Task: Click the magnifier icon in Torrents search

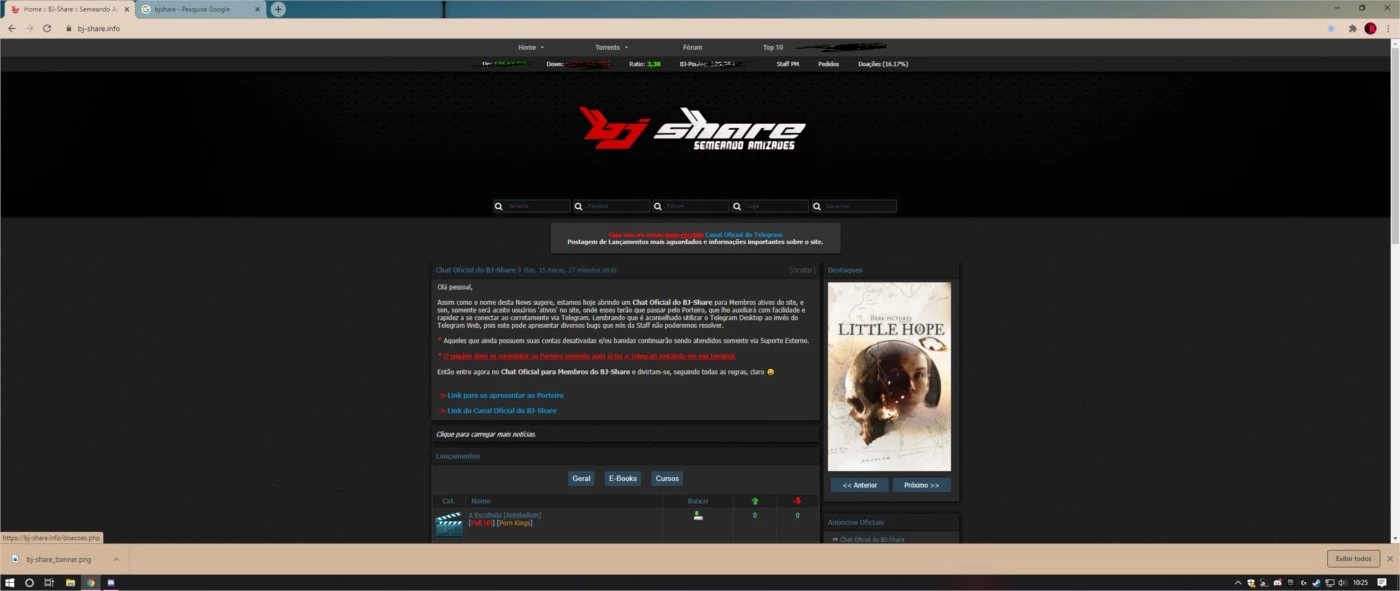Action: (x=498, y=206)
